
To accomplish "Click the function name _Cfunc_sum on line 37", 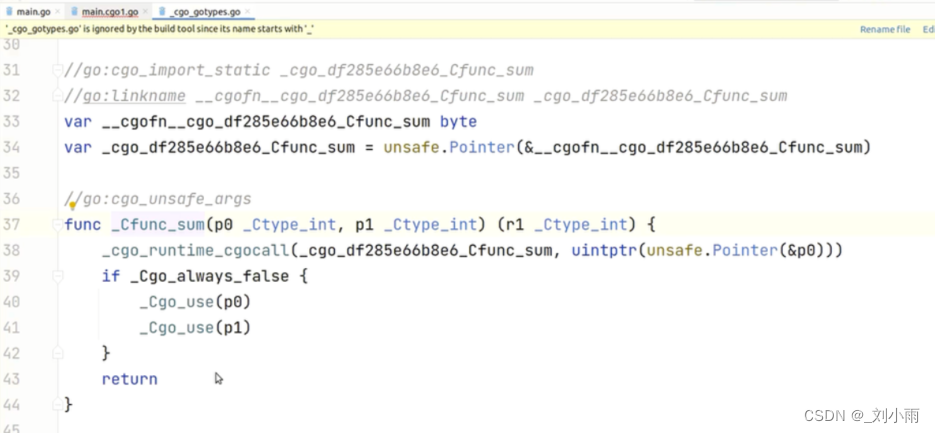I will 157,225.
